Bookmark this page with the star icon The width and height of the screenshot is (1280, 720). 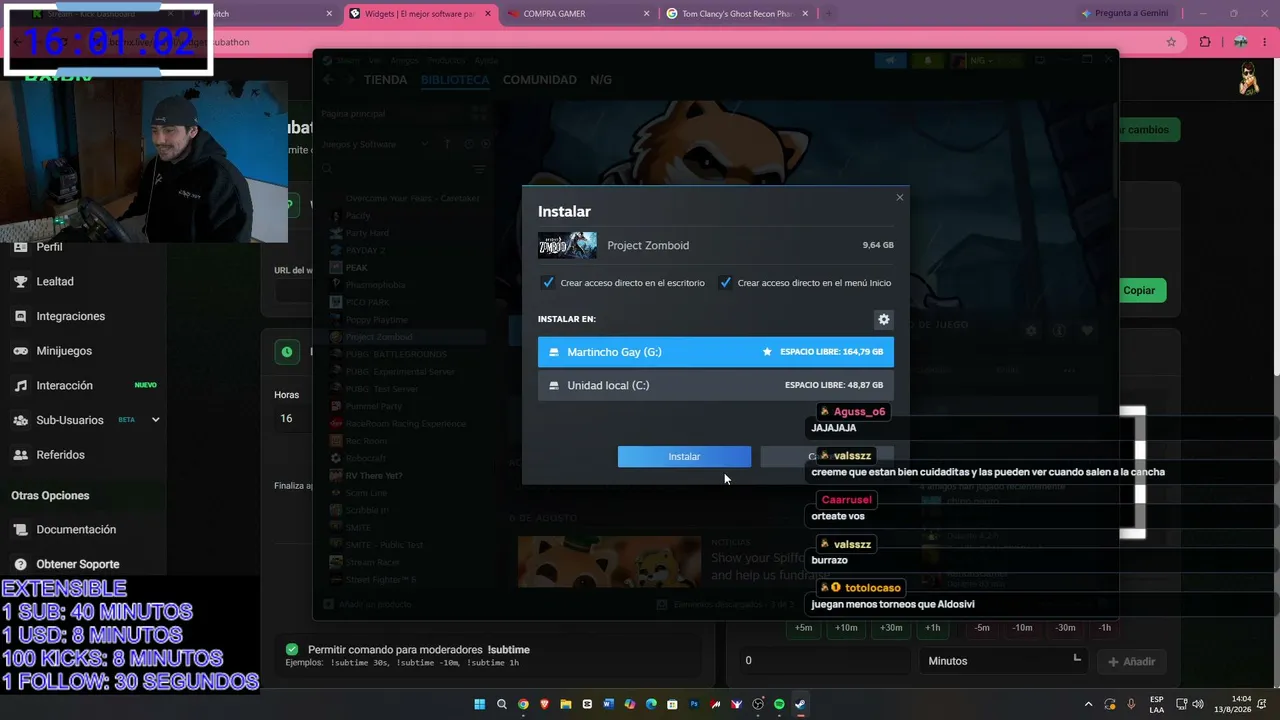1171,42
